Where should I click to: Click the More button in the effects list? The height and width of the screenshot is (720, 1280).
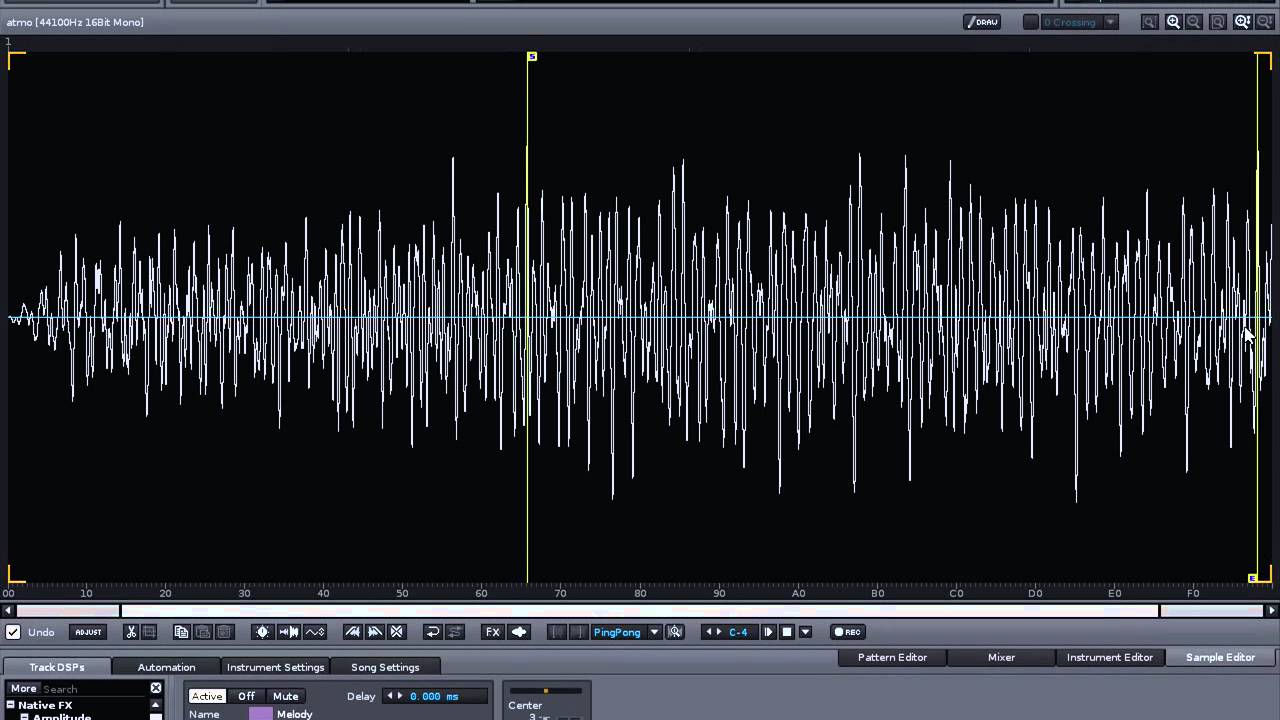24,688
